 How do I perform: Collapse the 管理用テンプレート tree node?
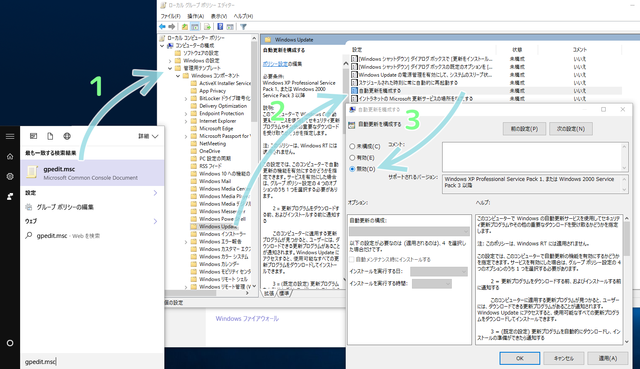click(170, 68)
